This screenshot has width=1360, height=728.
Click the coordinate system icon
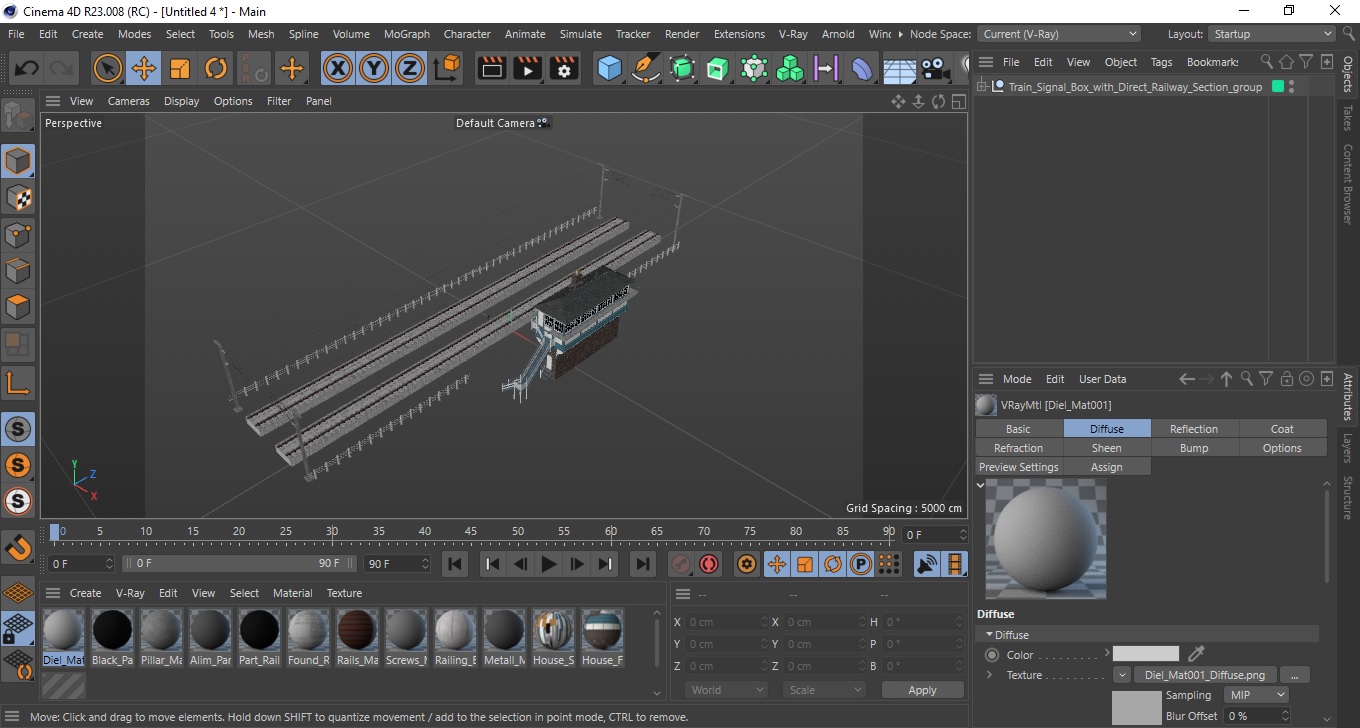447,69
